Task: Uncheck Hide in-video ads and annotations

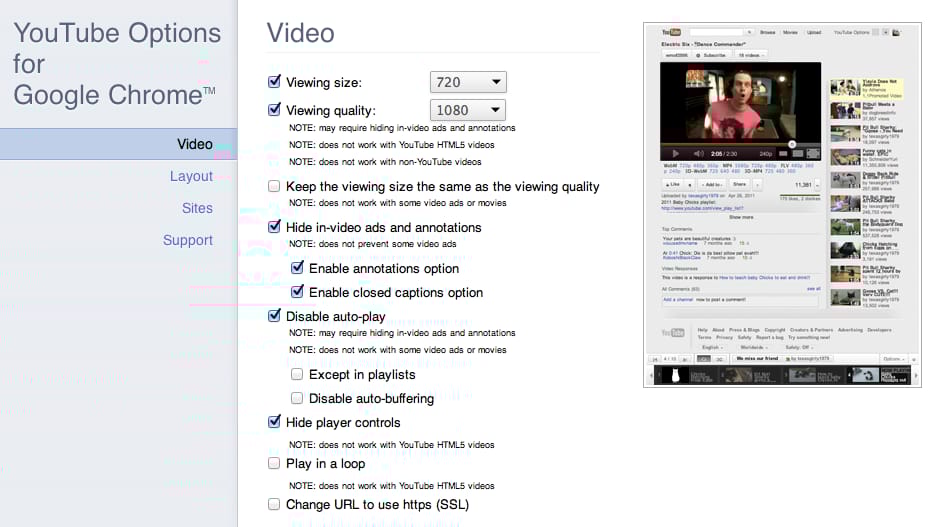Action: 274,227
